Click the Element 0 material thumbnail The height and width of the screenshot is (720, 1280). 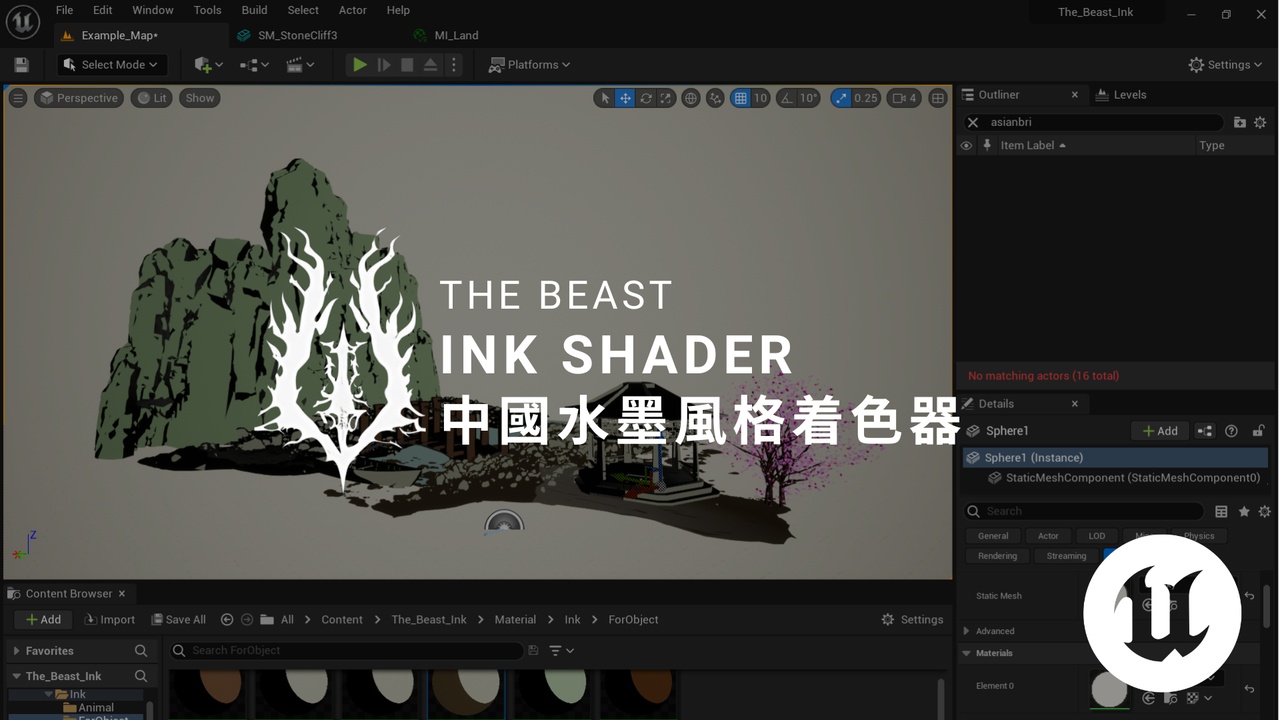[x=1109, y=690]
